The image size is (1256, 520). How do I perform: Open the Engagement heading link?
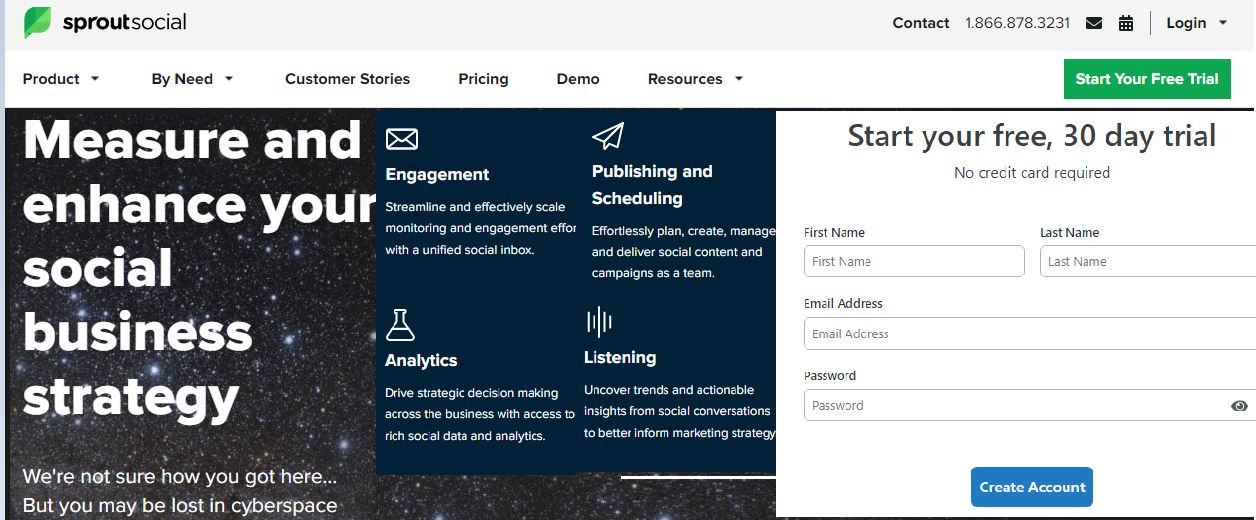(x=437, y=174)
